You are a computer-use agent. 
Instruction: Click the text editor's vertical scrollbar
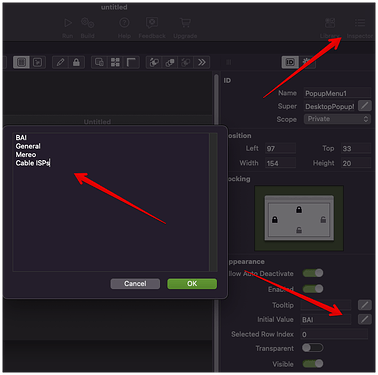tap(213, 202)
